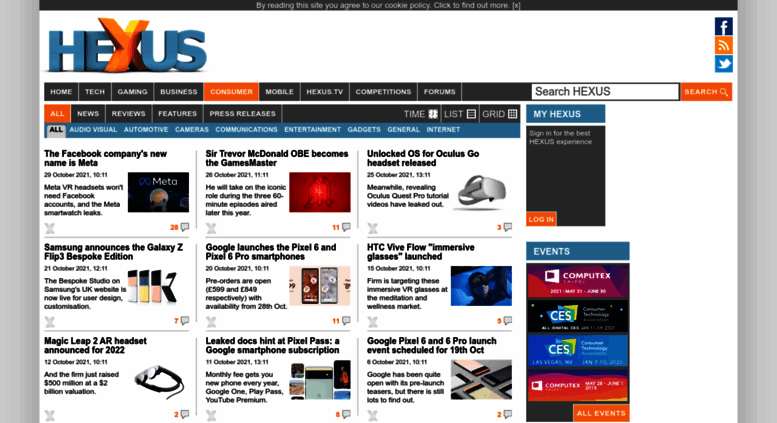Switch to TIME view icon

click(x=433, y=114)
